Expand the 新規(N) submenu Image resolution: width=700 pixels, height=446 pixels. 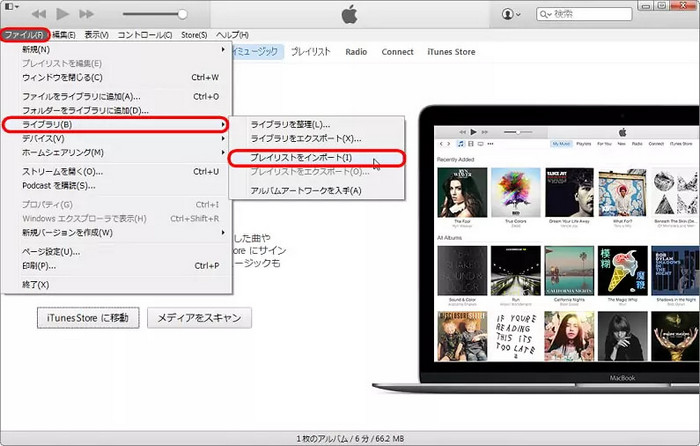(x=117, y=49)
